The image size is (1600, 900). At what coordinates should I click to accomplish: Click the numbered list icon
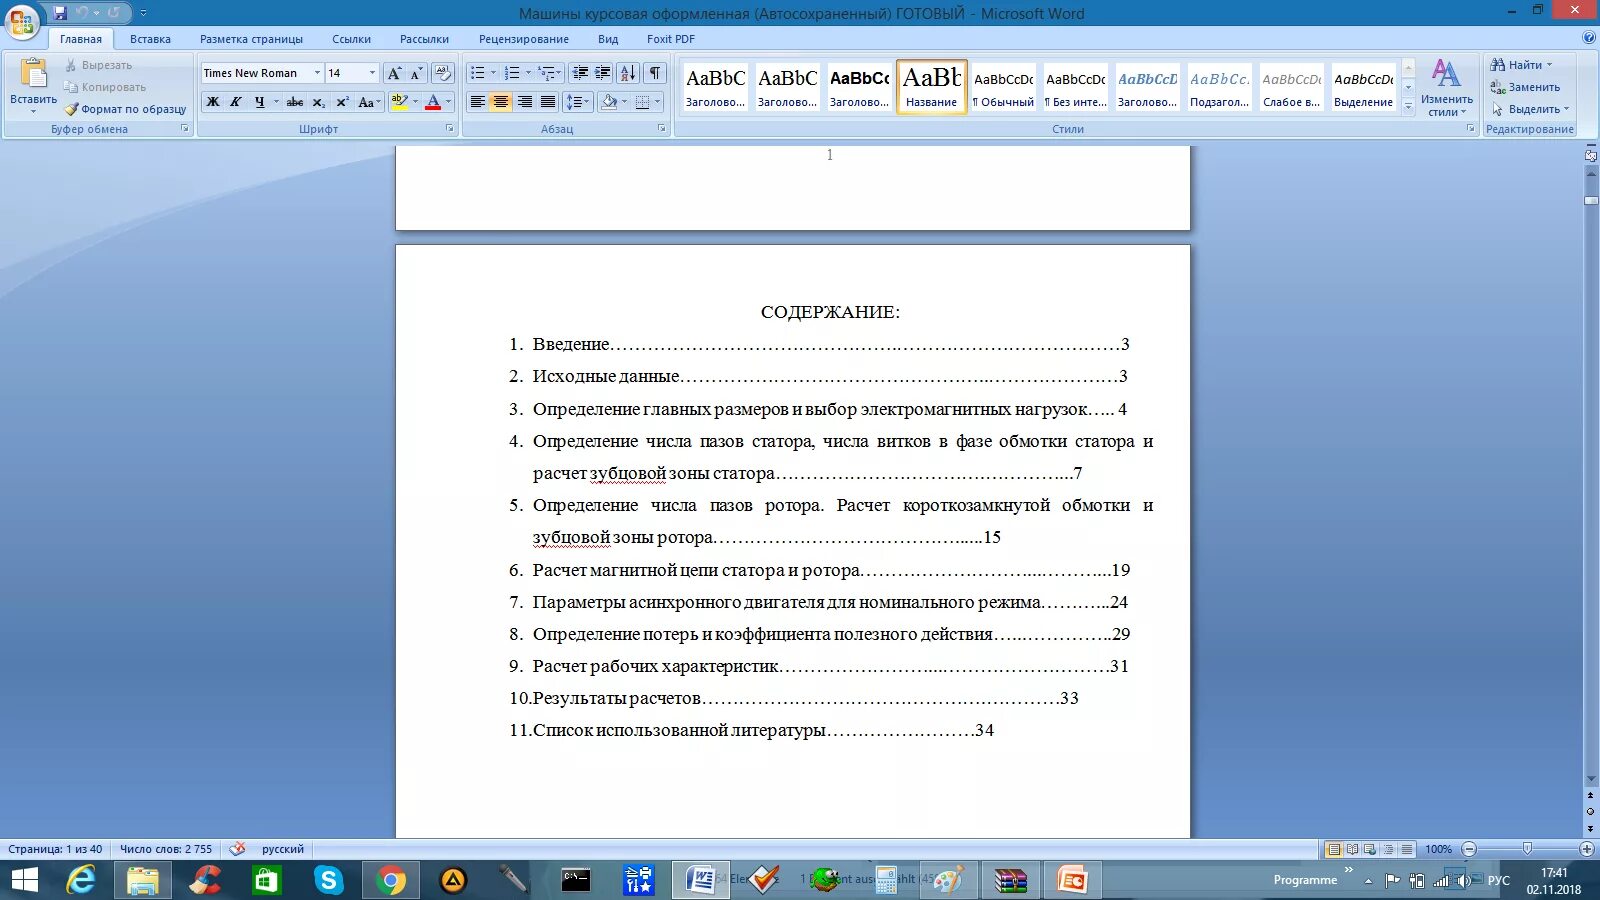pyautogui.click(x=512, y=73)
